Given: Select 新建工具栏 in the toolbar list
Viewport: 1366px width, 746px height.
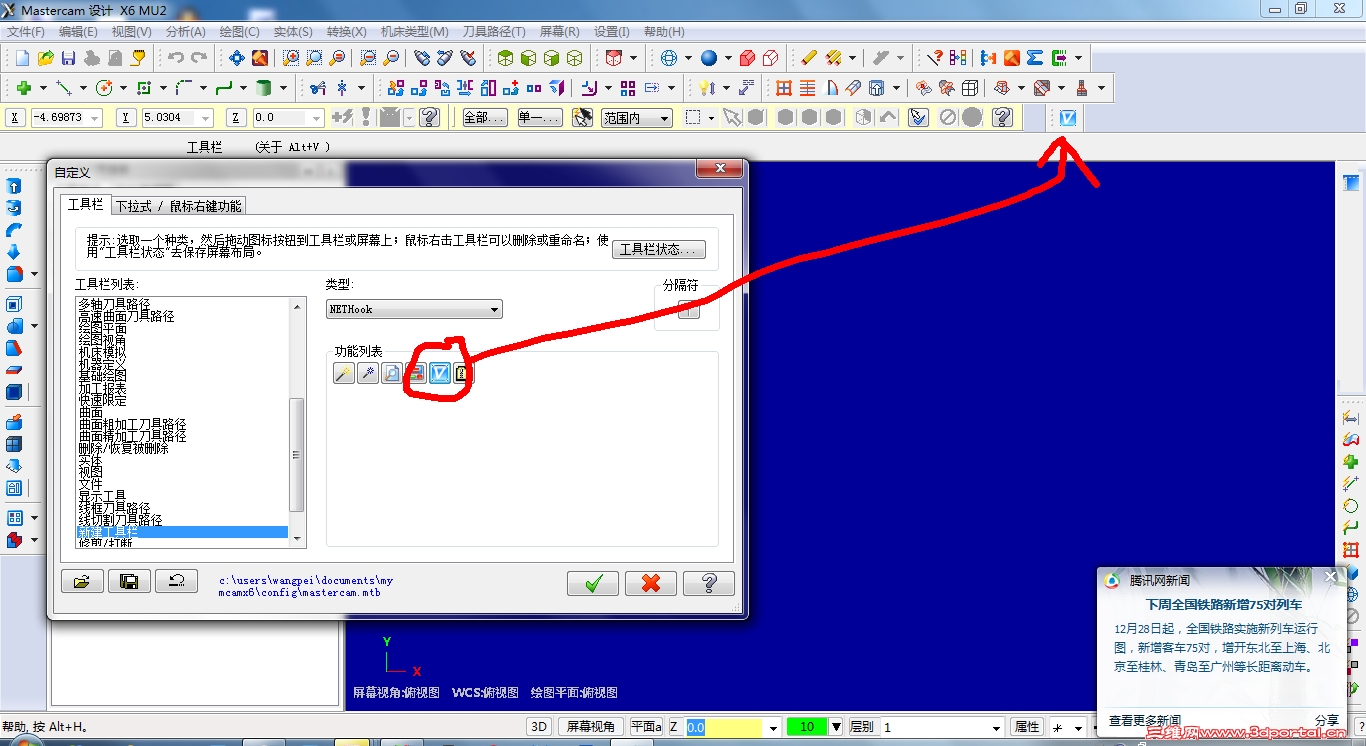Looking at the screenshot, I should click(182, 532).
